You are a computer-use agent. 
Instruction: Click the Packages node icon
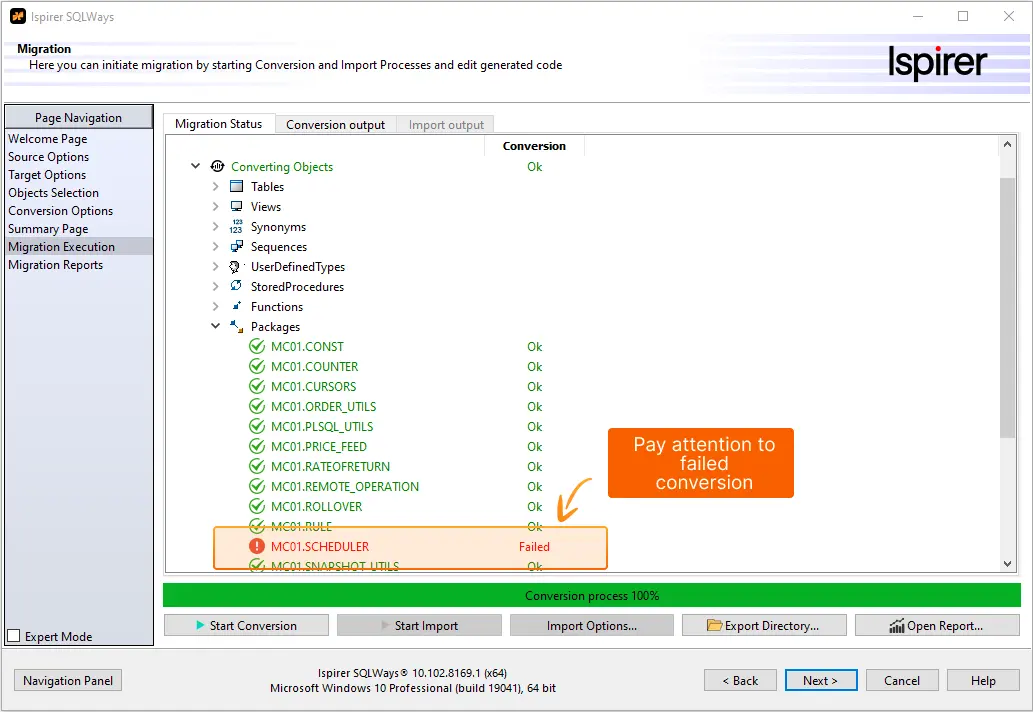click(236, 325)
